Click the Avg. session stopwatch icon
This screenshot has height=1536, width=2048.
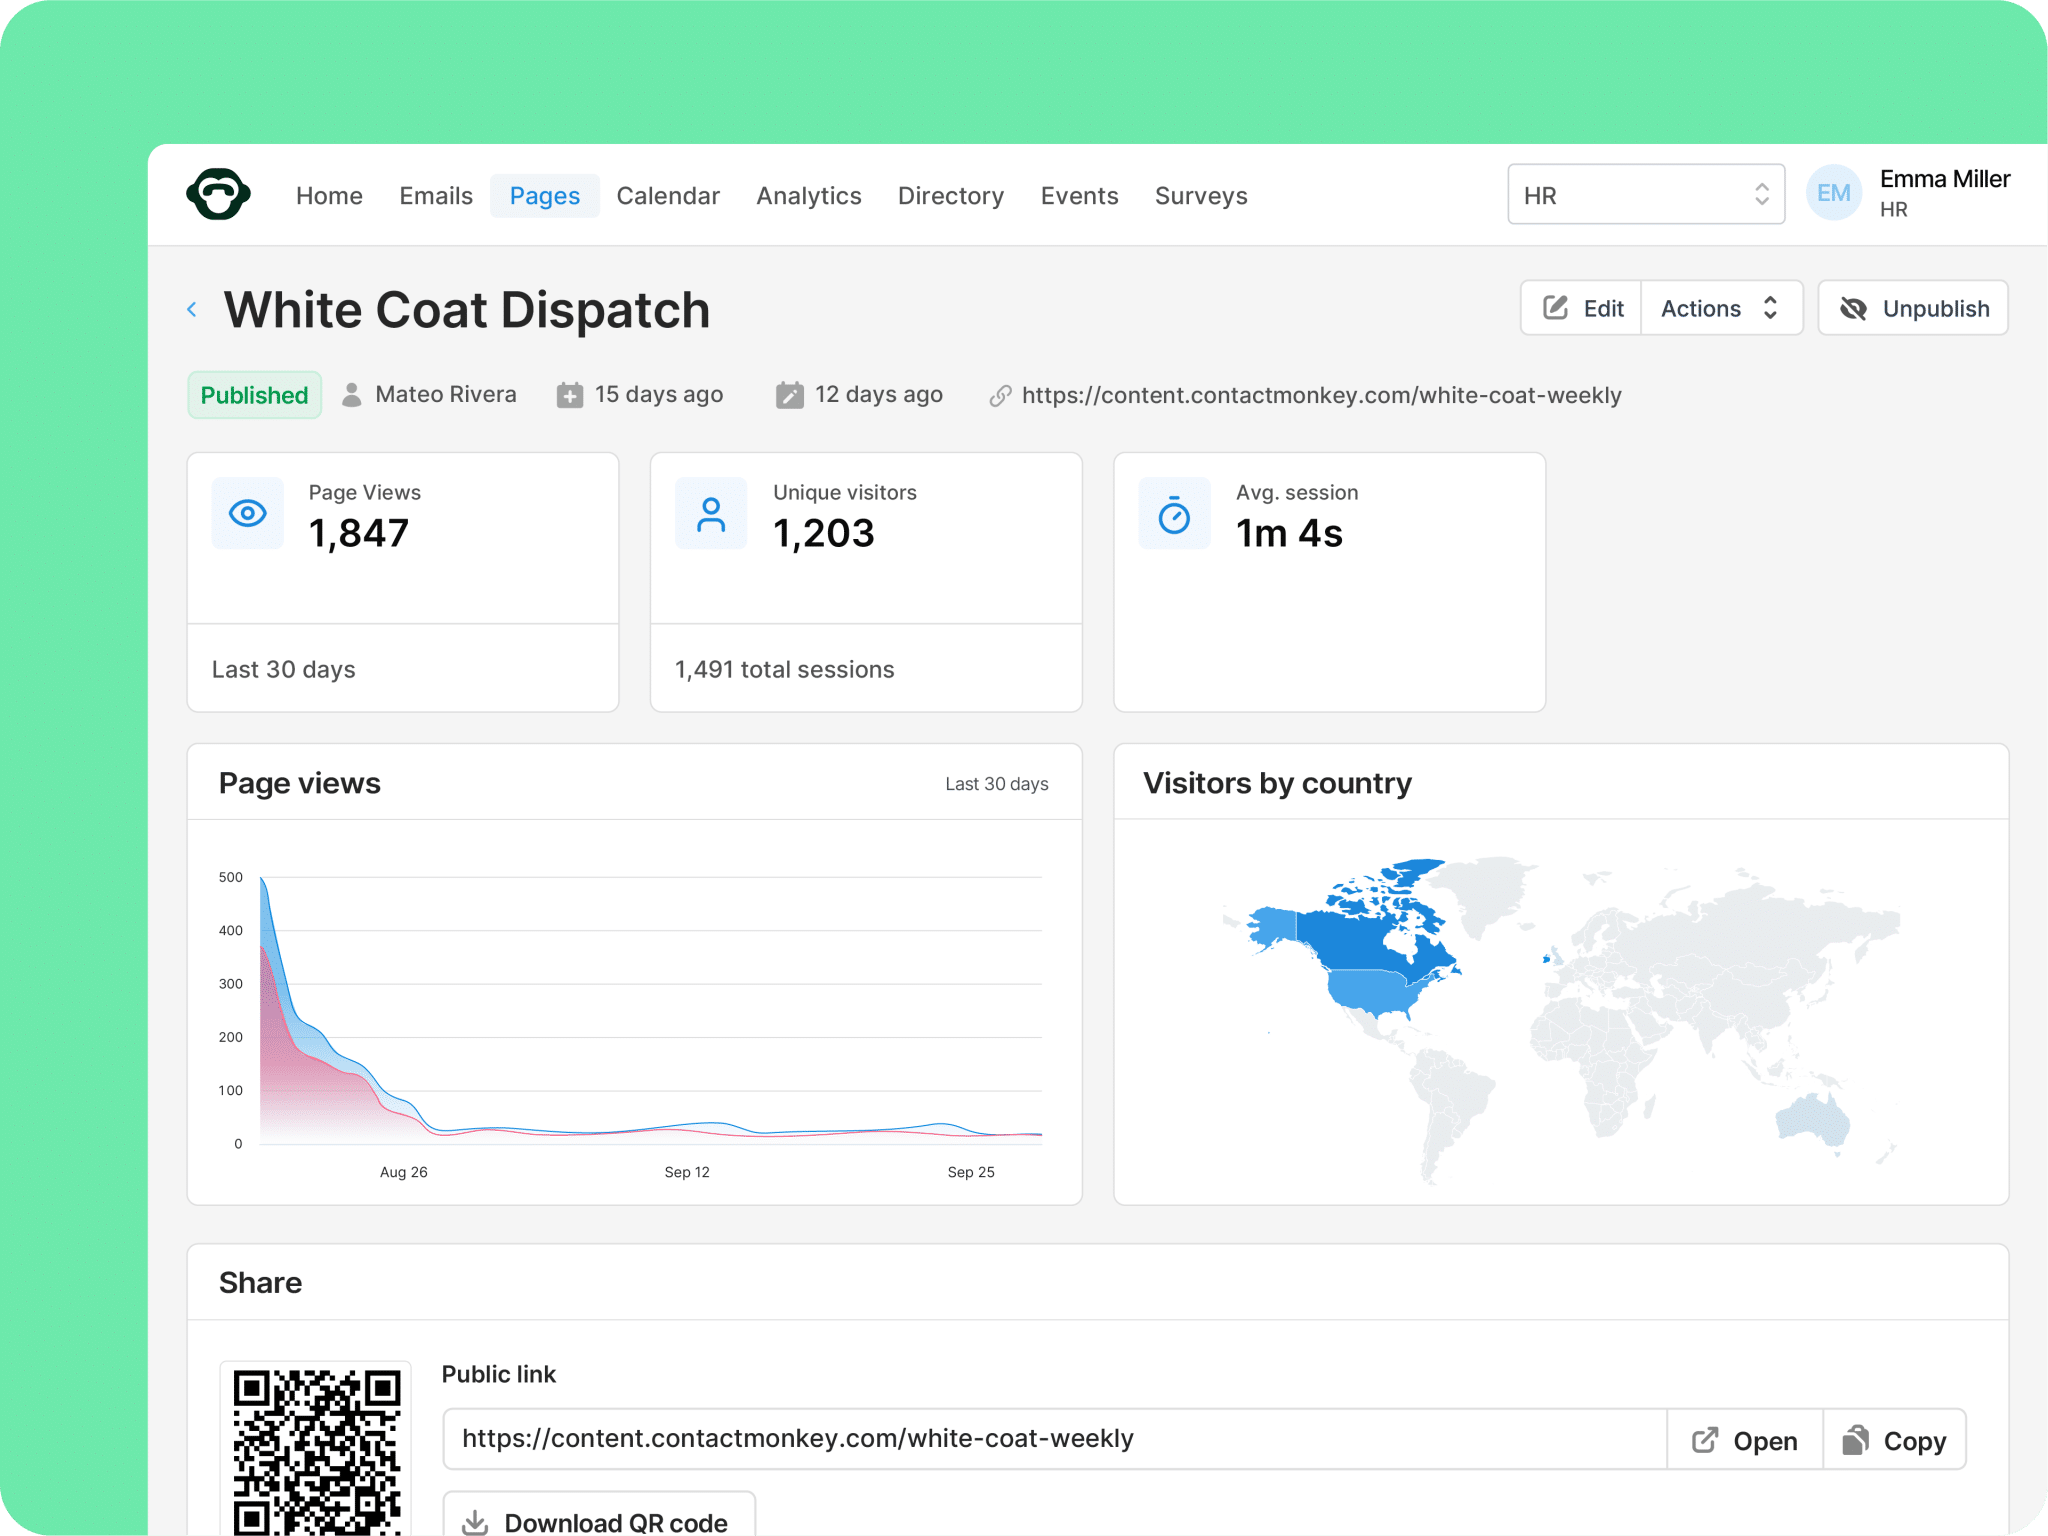point(1174,514)
